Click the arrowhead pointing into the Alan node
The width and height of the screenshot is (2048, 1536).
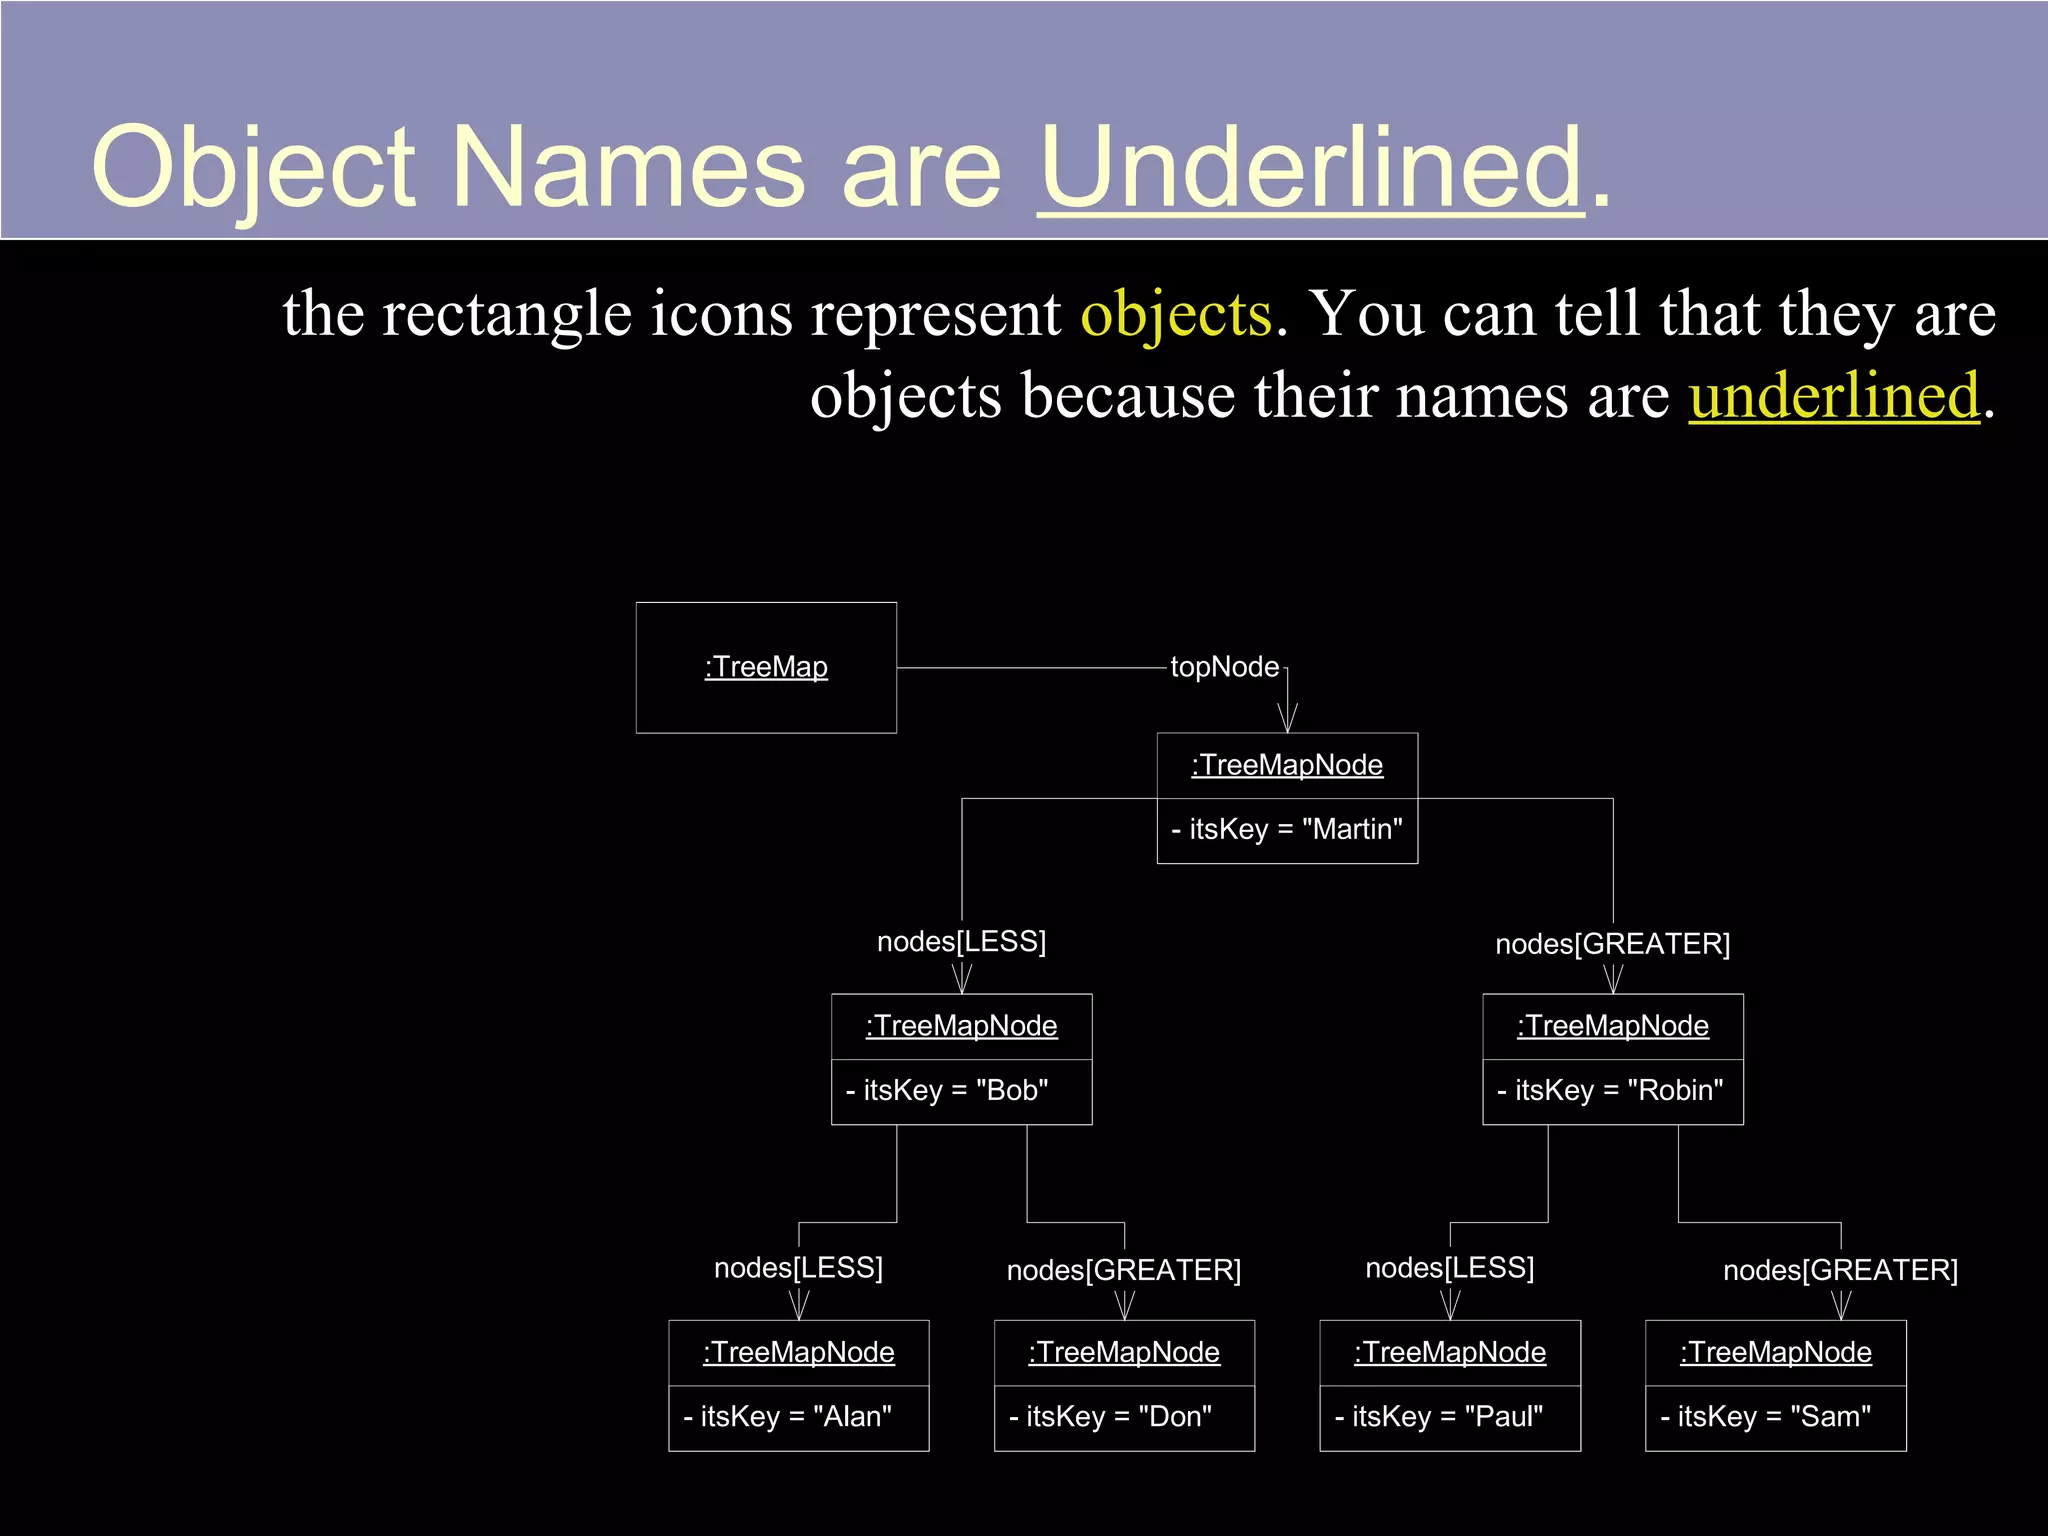(798, 1306)
